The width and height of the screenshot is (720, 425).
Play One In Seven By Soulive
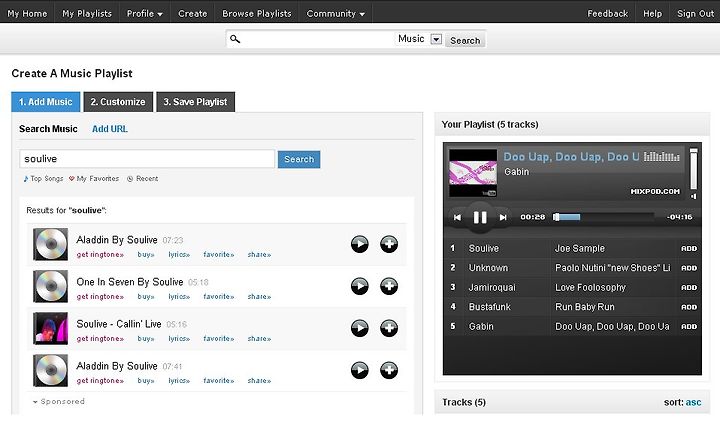pyautogui.click(x=360, y=286)
